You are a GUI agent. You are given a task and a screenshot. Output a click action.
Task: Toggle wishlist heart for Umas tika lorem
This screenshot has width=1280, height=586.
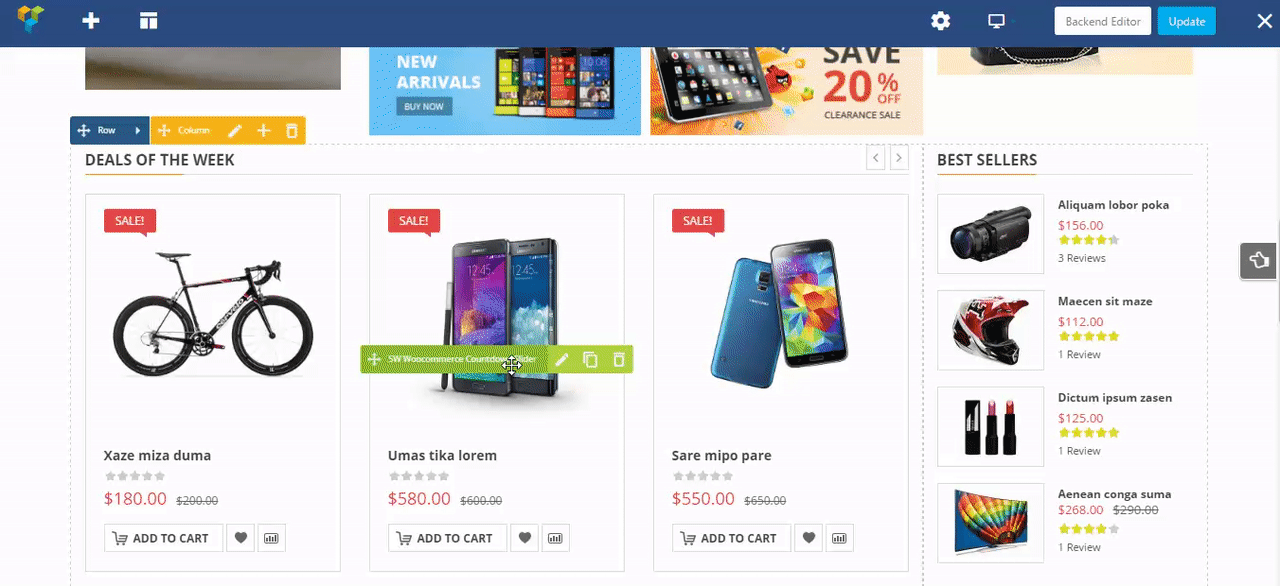click(x=524, y=538)
